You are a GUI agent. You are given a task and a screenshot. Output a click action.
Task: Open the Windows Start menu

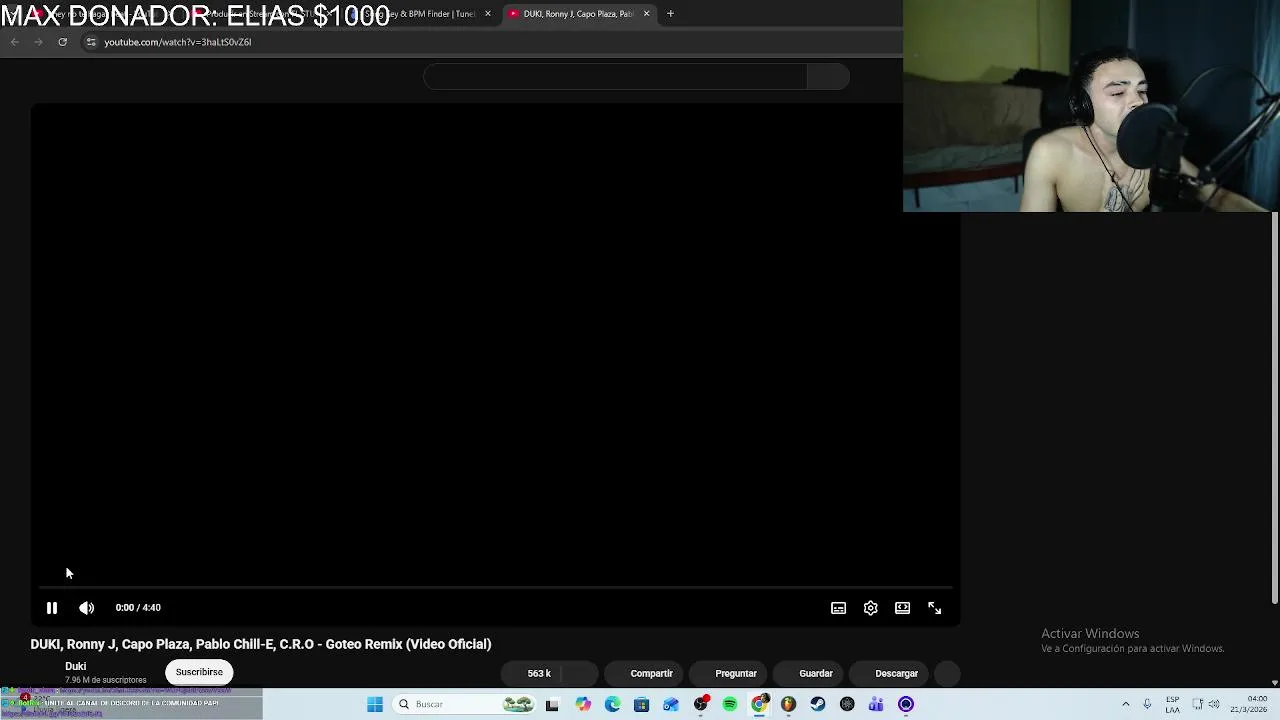[x=375, y=704]
